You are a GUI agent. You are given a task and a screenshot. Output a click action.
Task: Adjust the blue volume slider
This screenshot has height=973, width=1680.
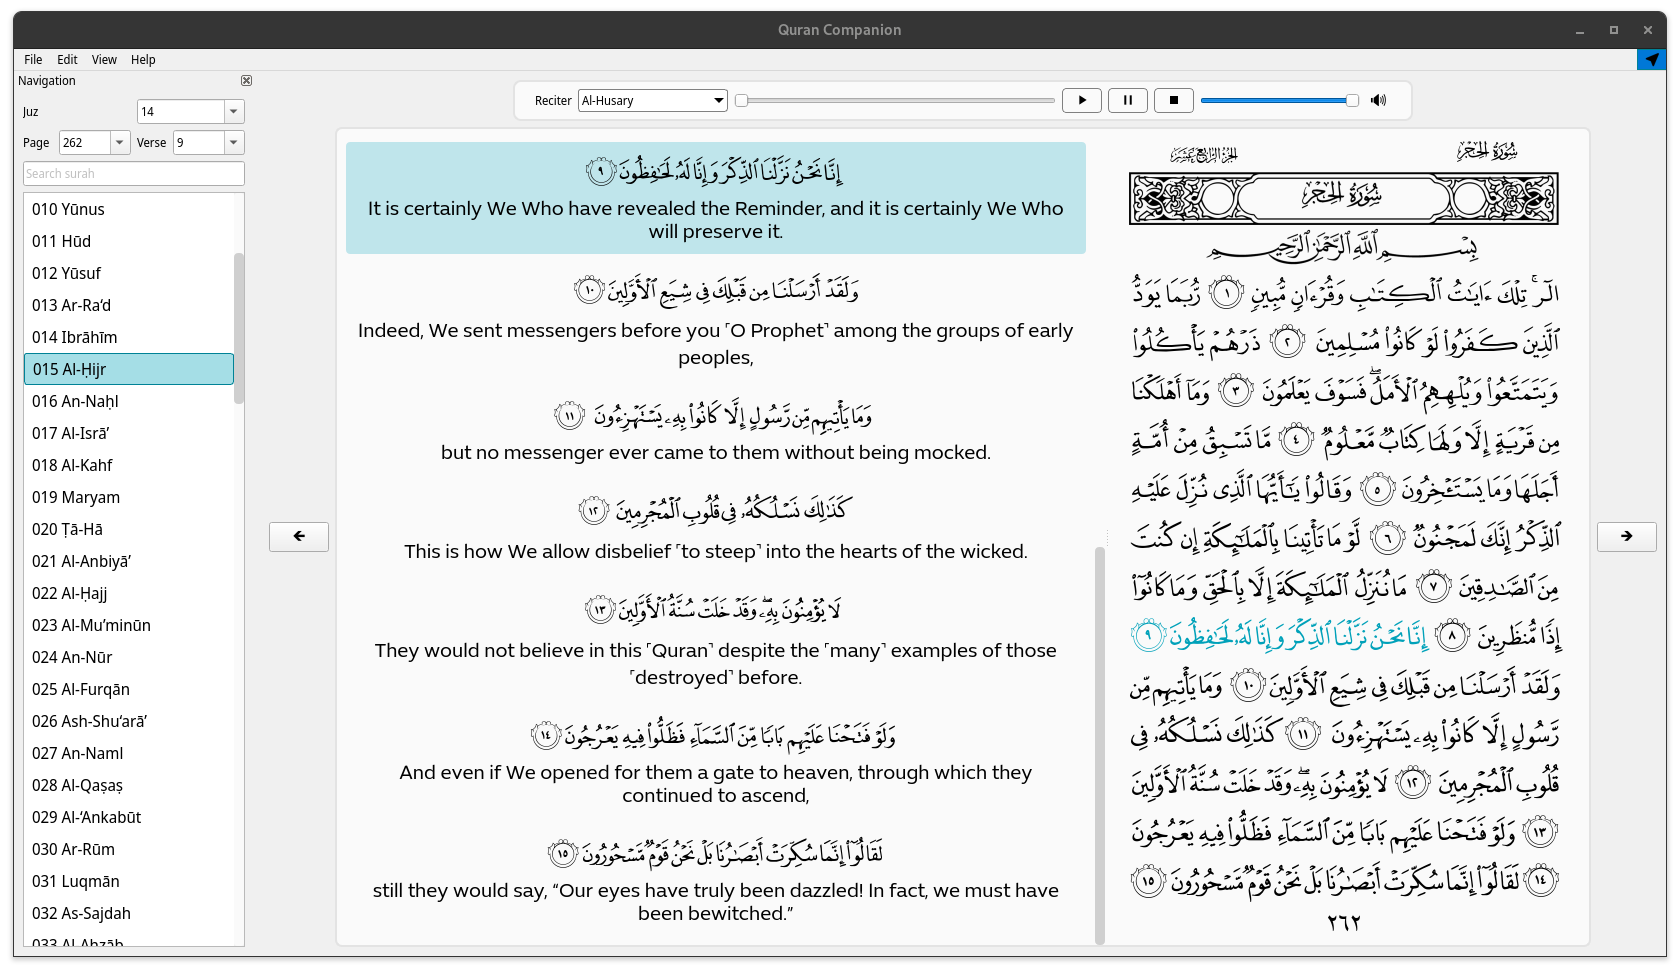(1279, 100)
